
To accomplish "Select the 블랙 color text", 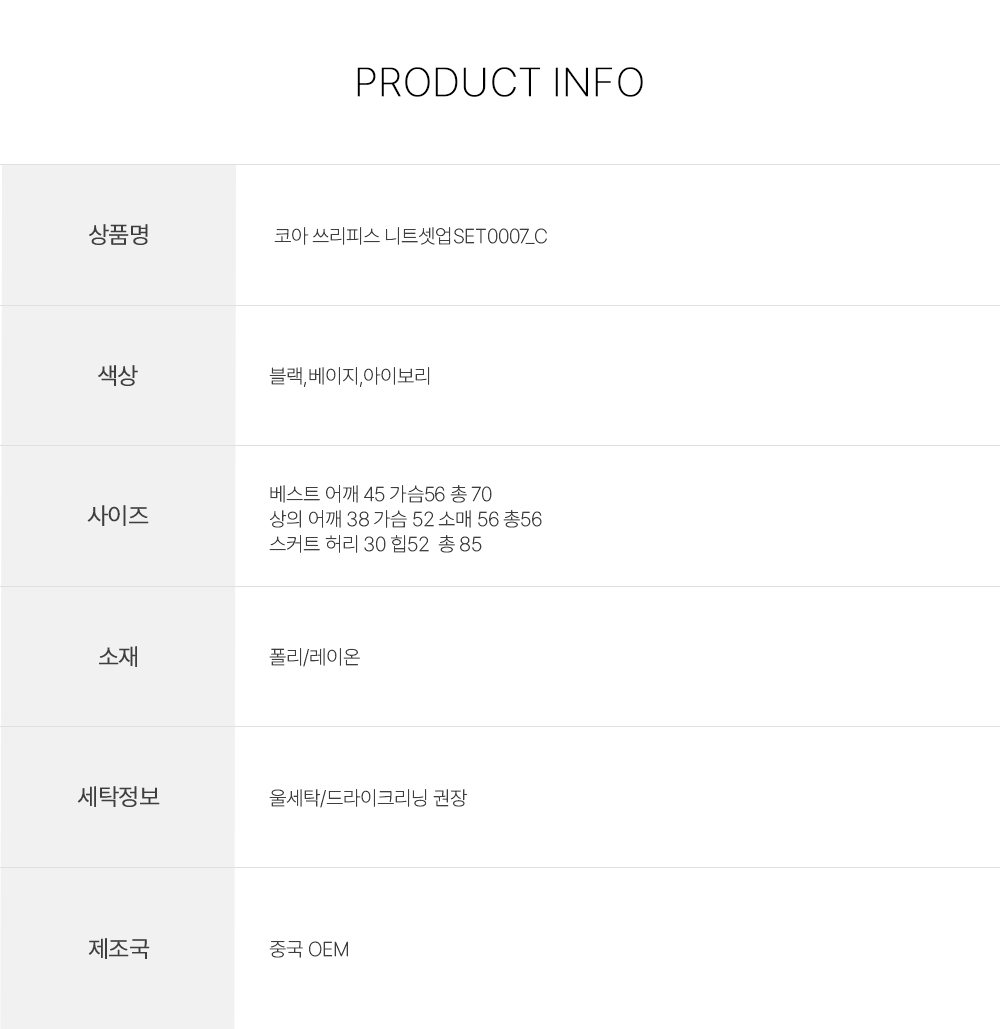I will pyautogui.click(x=286, y=377).
